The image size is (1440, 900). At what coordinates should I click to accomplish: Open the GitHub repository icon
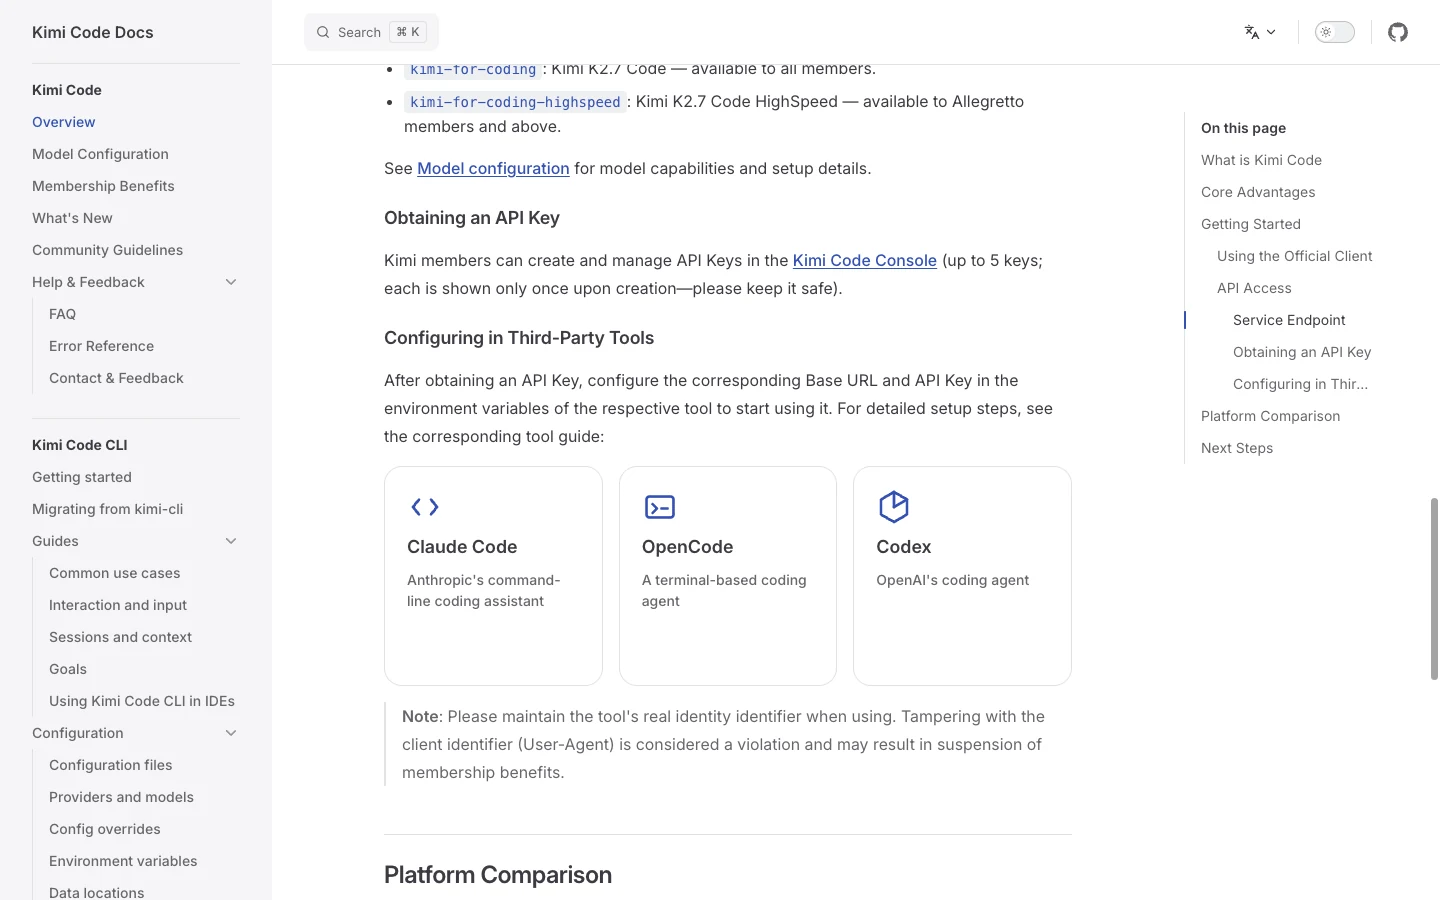(x=1398, y=32)
